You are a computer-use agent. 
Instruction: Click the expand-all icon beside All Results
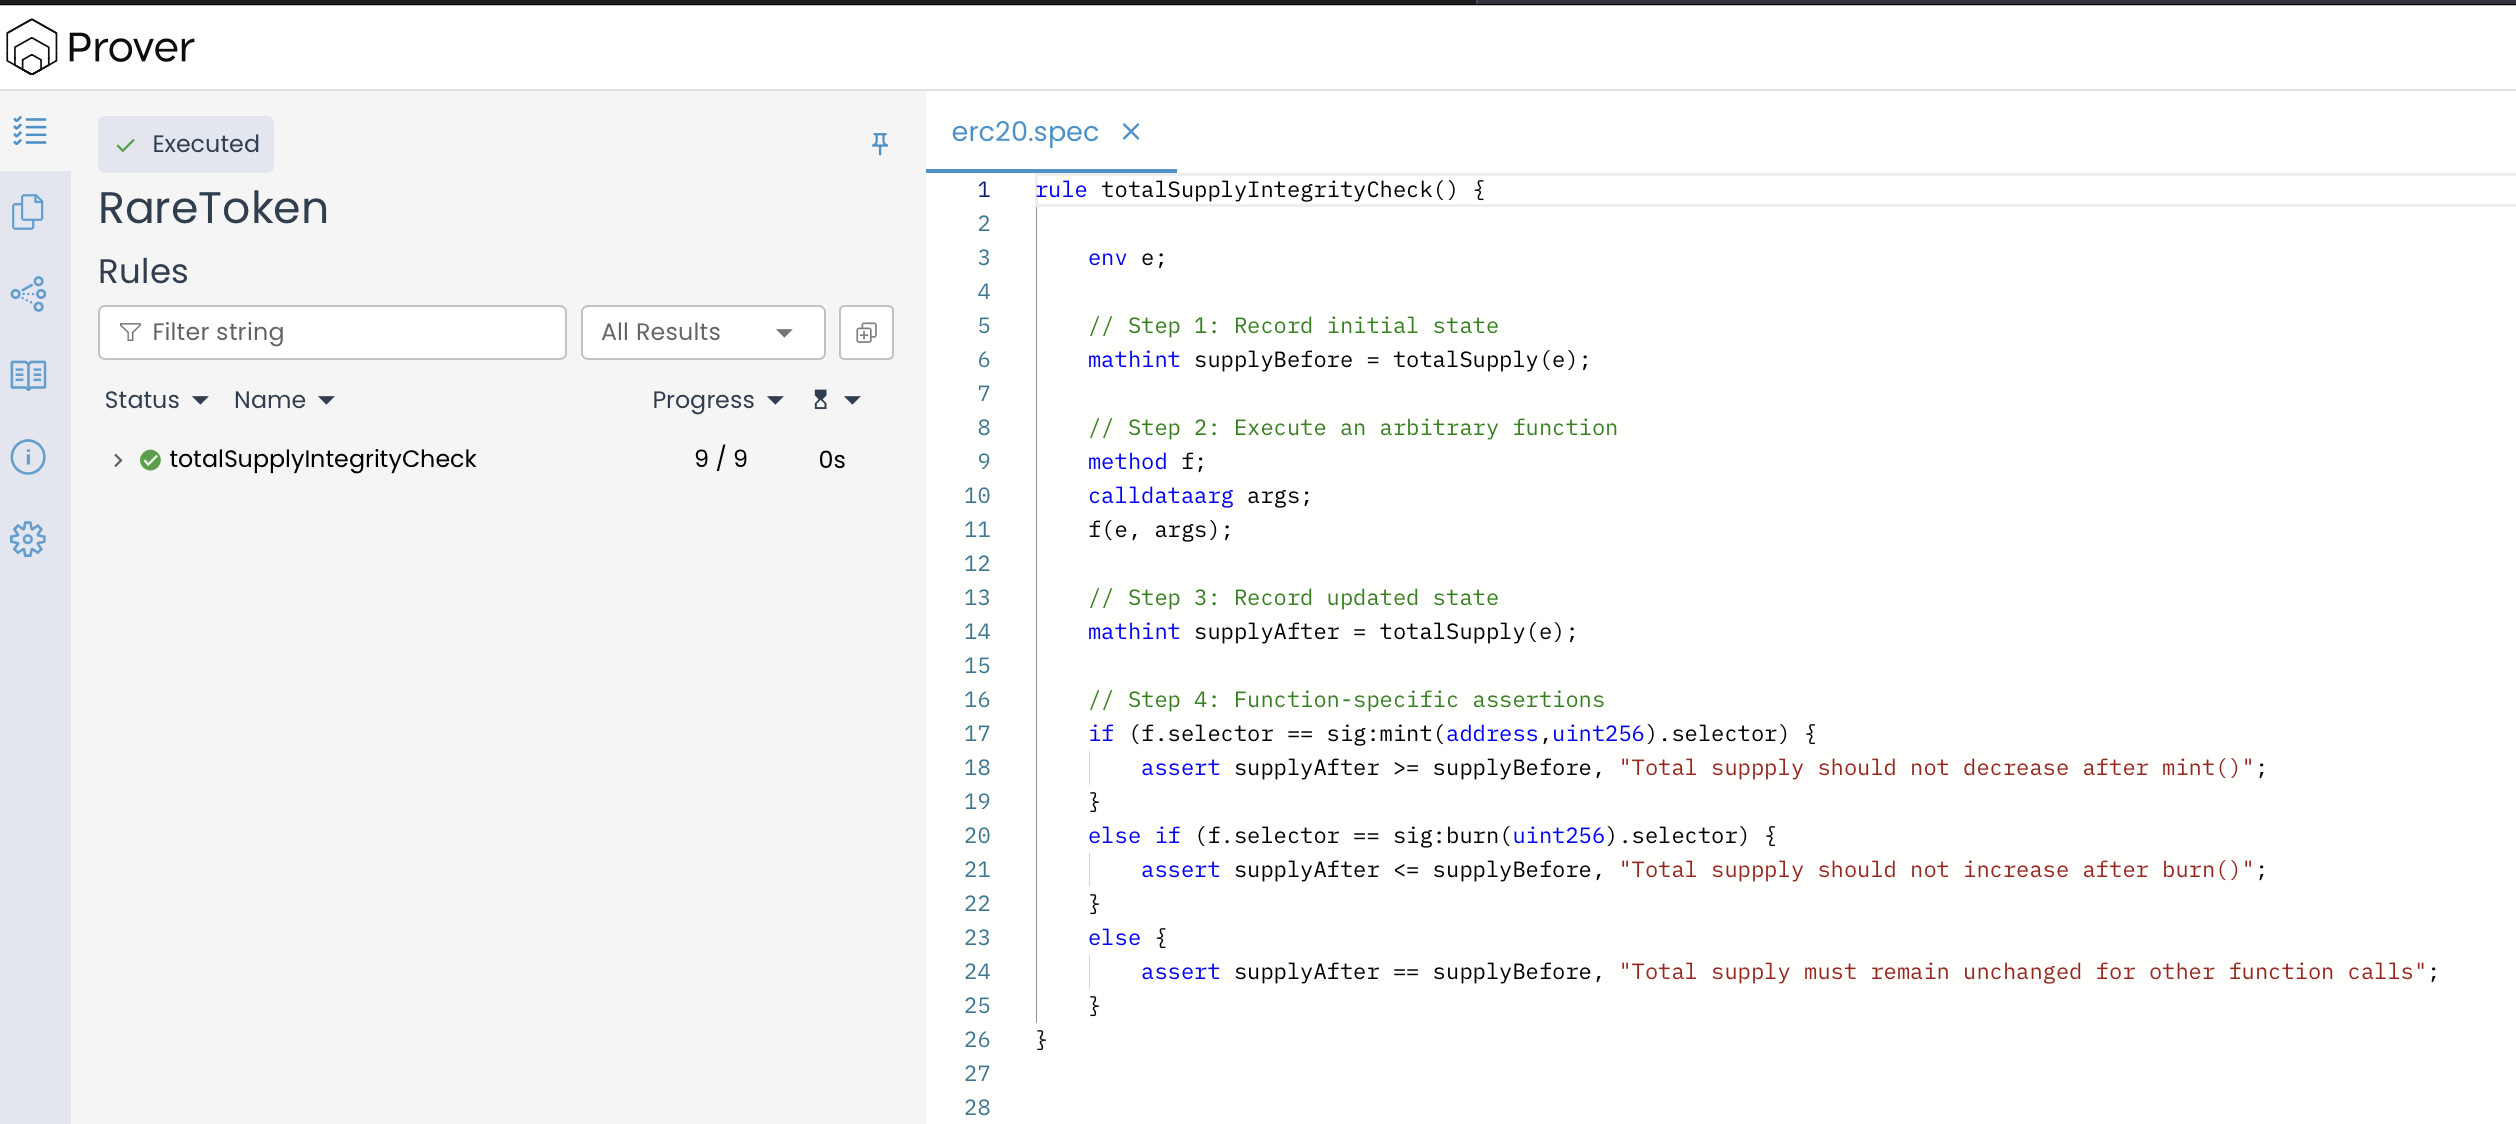tap(866, 332)
